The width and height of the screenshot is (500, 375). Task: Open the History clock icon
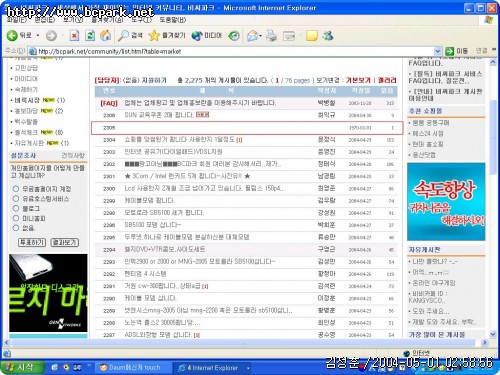tap(234, 35)
